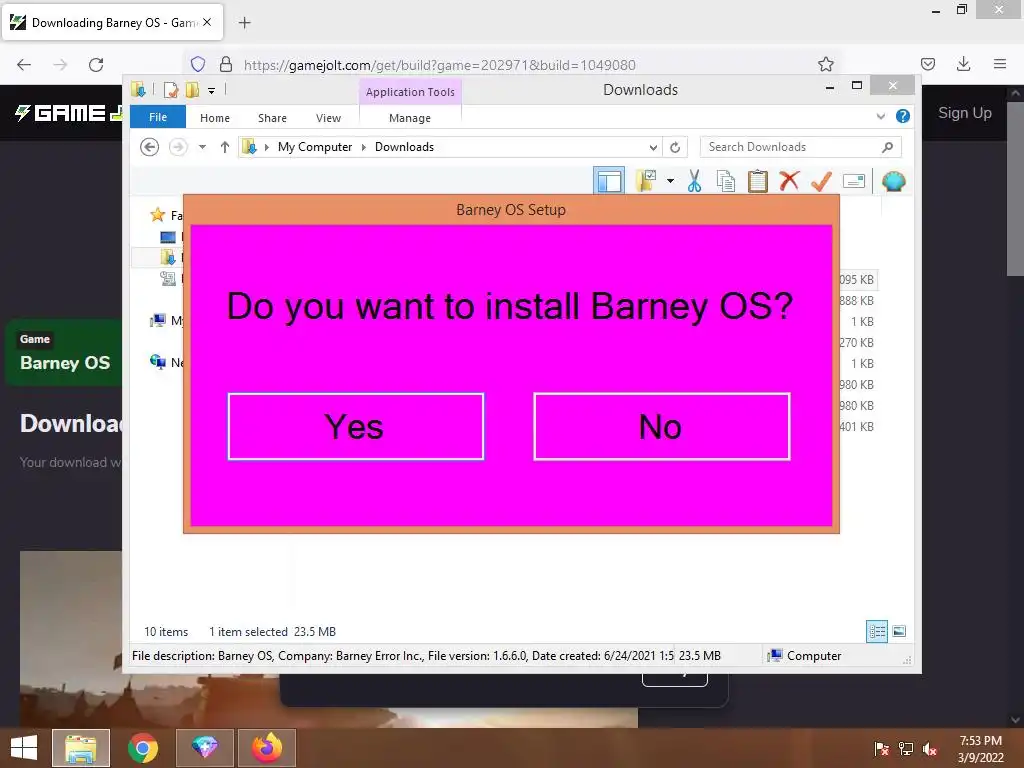1024x768 pixels.
Task: Open the Home ribbon tab
Action: click(x=215, y=118)
